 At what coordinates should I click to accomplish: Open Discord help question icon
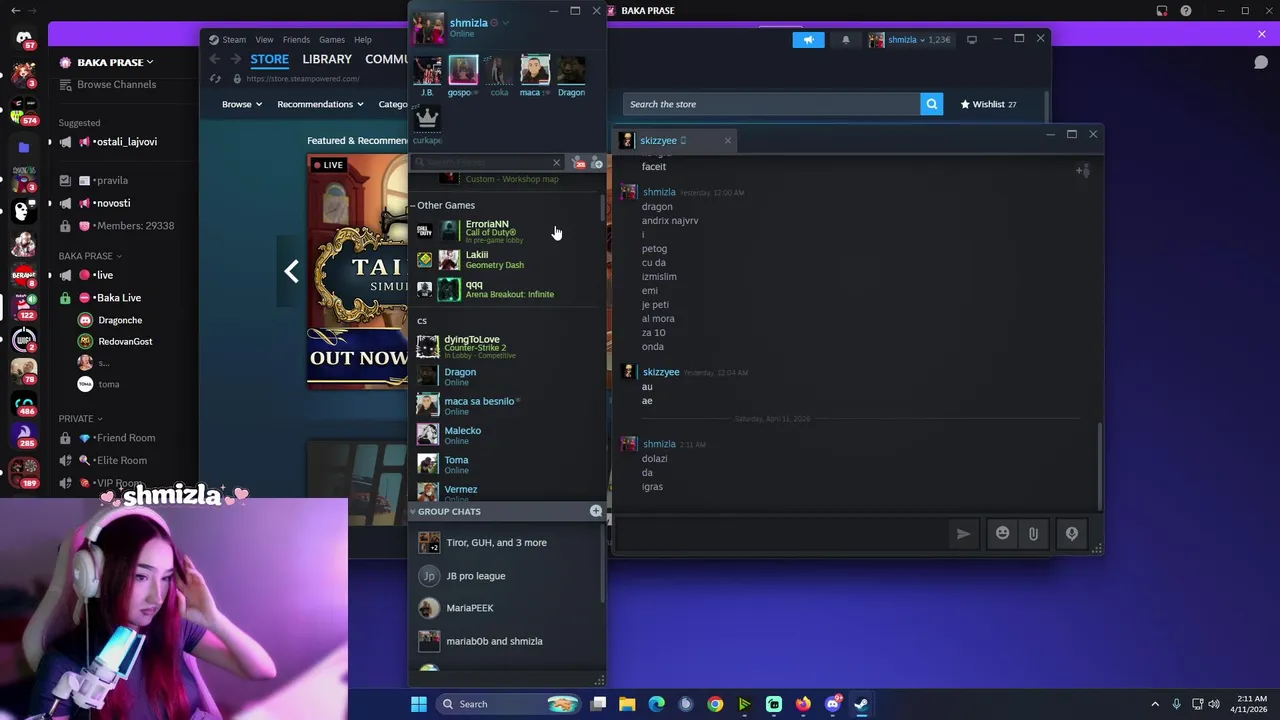pos(1186,11)
